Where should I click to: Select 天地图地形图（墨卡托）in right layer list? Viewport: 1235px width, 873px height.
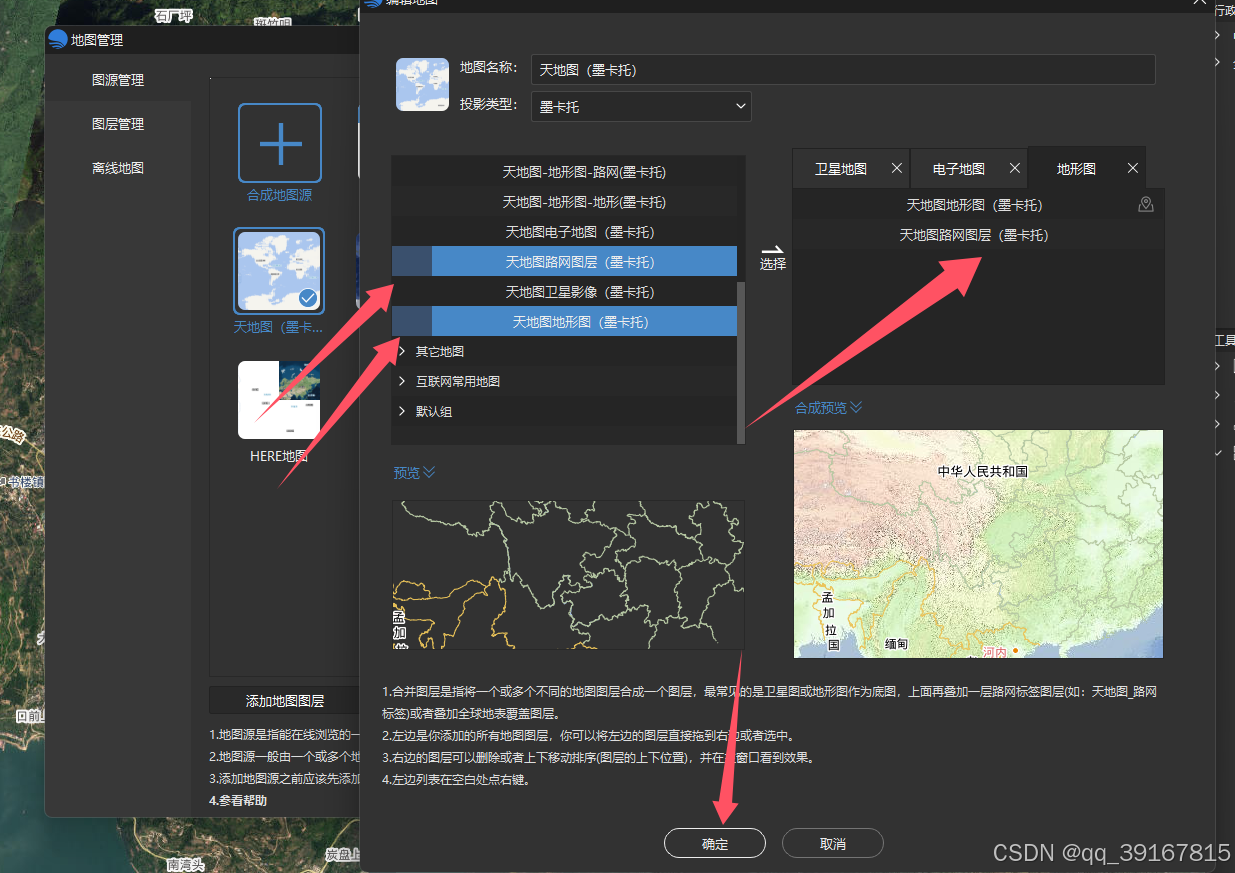click(978, 205)
